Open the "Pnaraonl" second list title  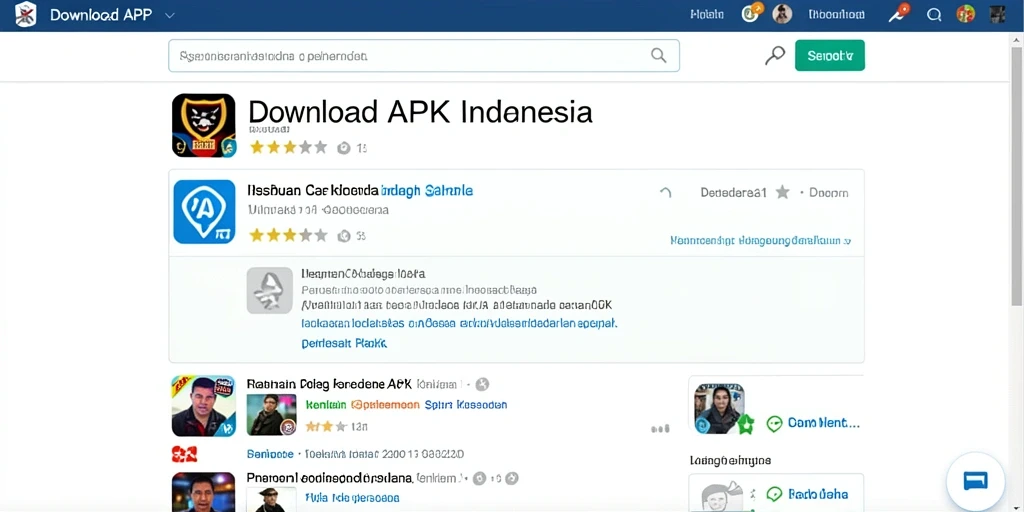coord(330,478)
